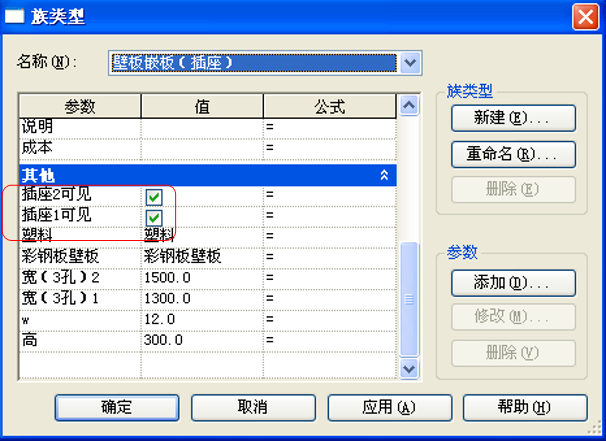
Task: Click the scrollbar up arrow
Action: tap(409, 105)
